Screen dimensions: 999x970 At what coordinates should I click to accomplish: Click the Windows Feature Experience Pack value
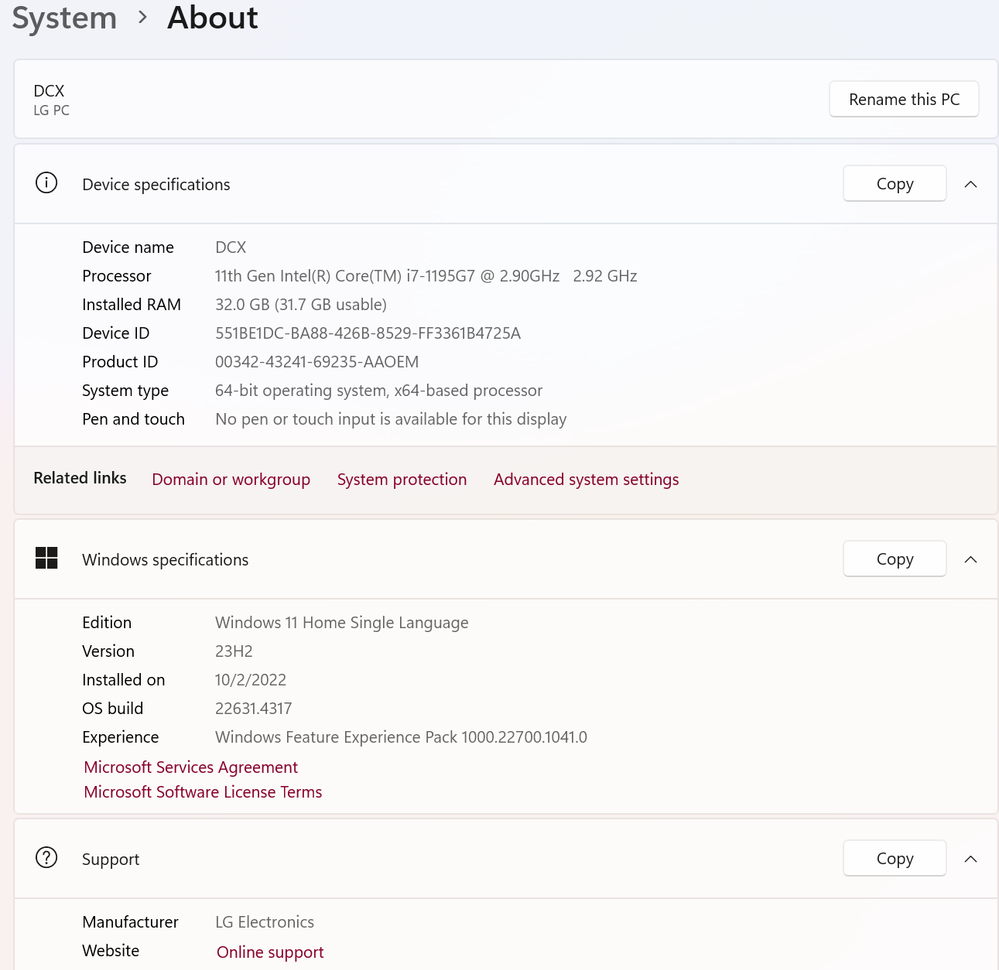[x=401, y=737]
